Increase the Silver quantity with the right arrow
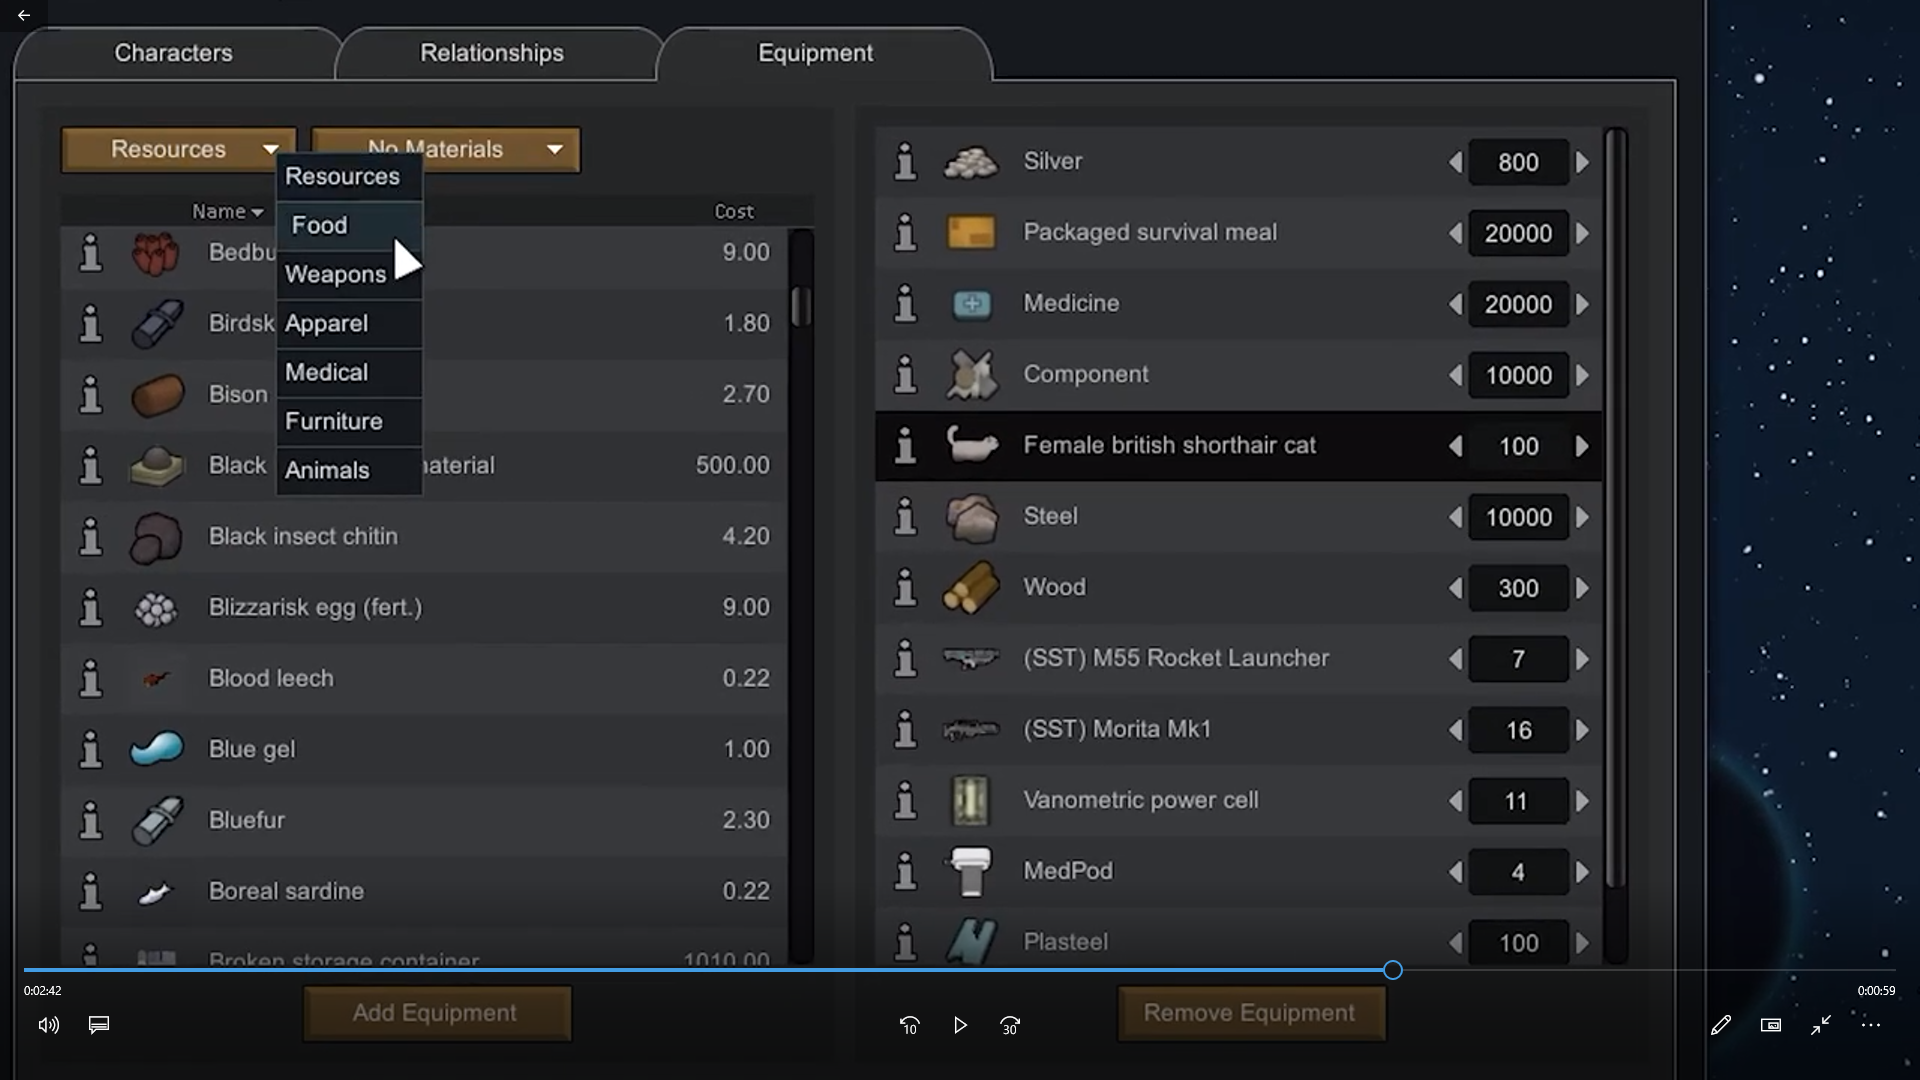Viewport: 1920px width, 1080px height. coord(1582,162)
